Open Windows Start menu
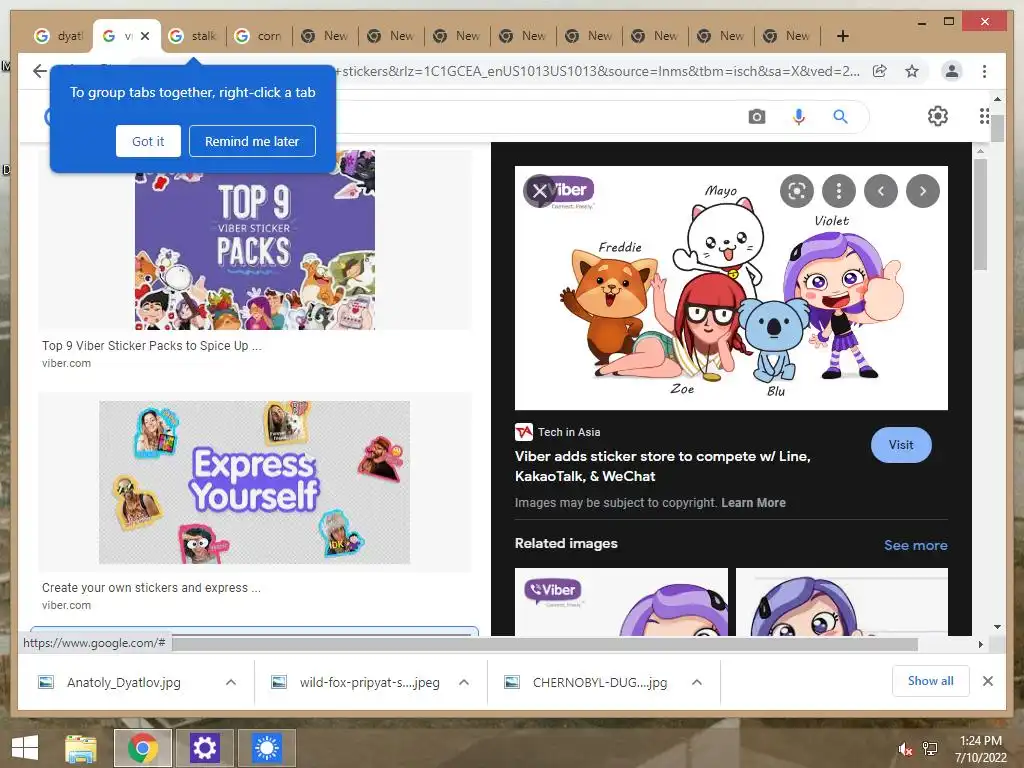Viewport: 1024px width, 768px height. [x=25, y=747]
